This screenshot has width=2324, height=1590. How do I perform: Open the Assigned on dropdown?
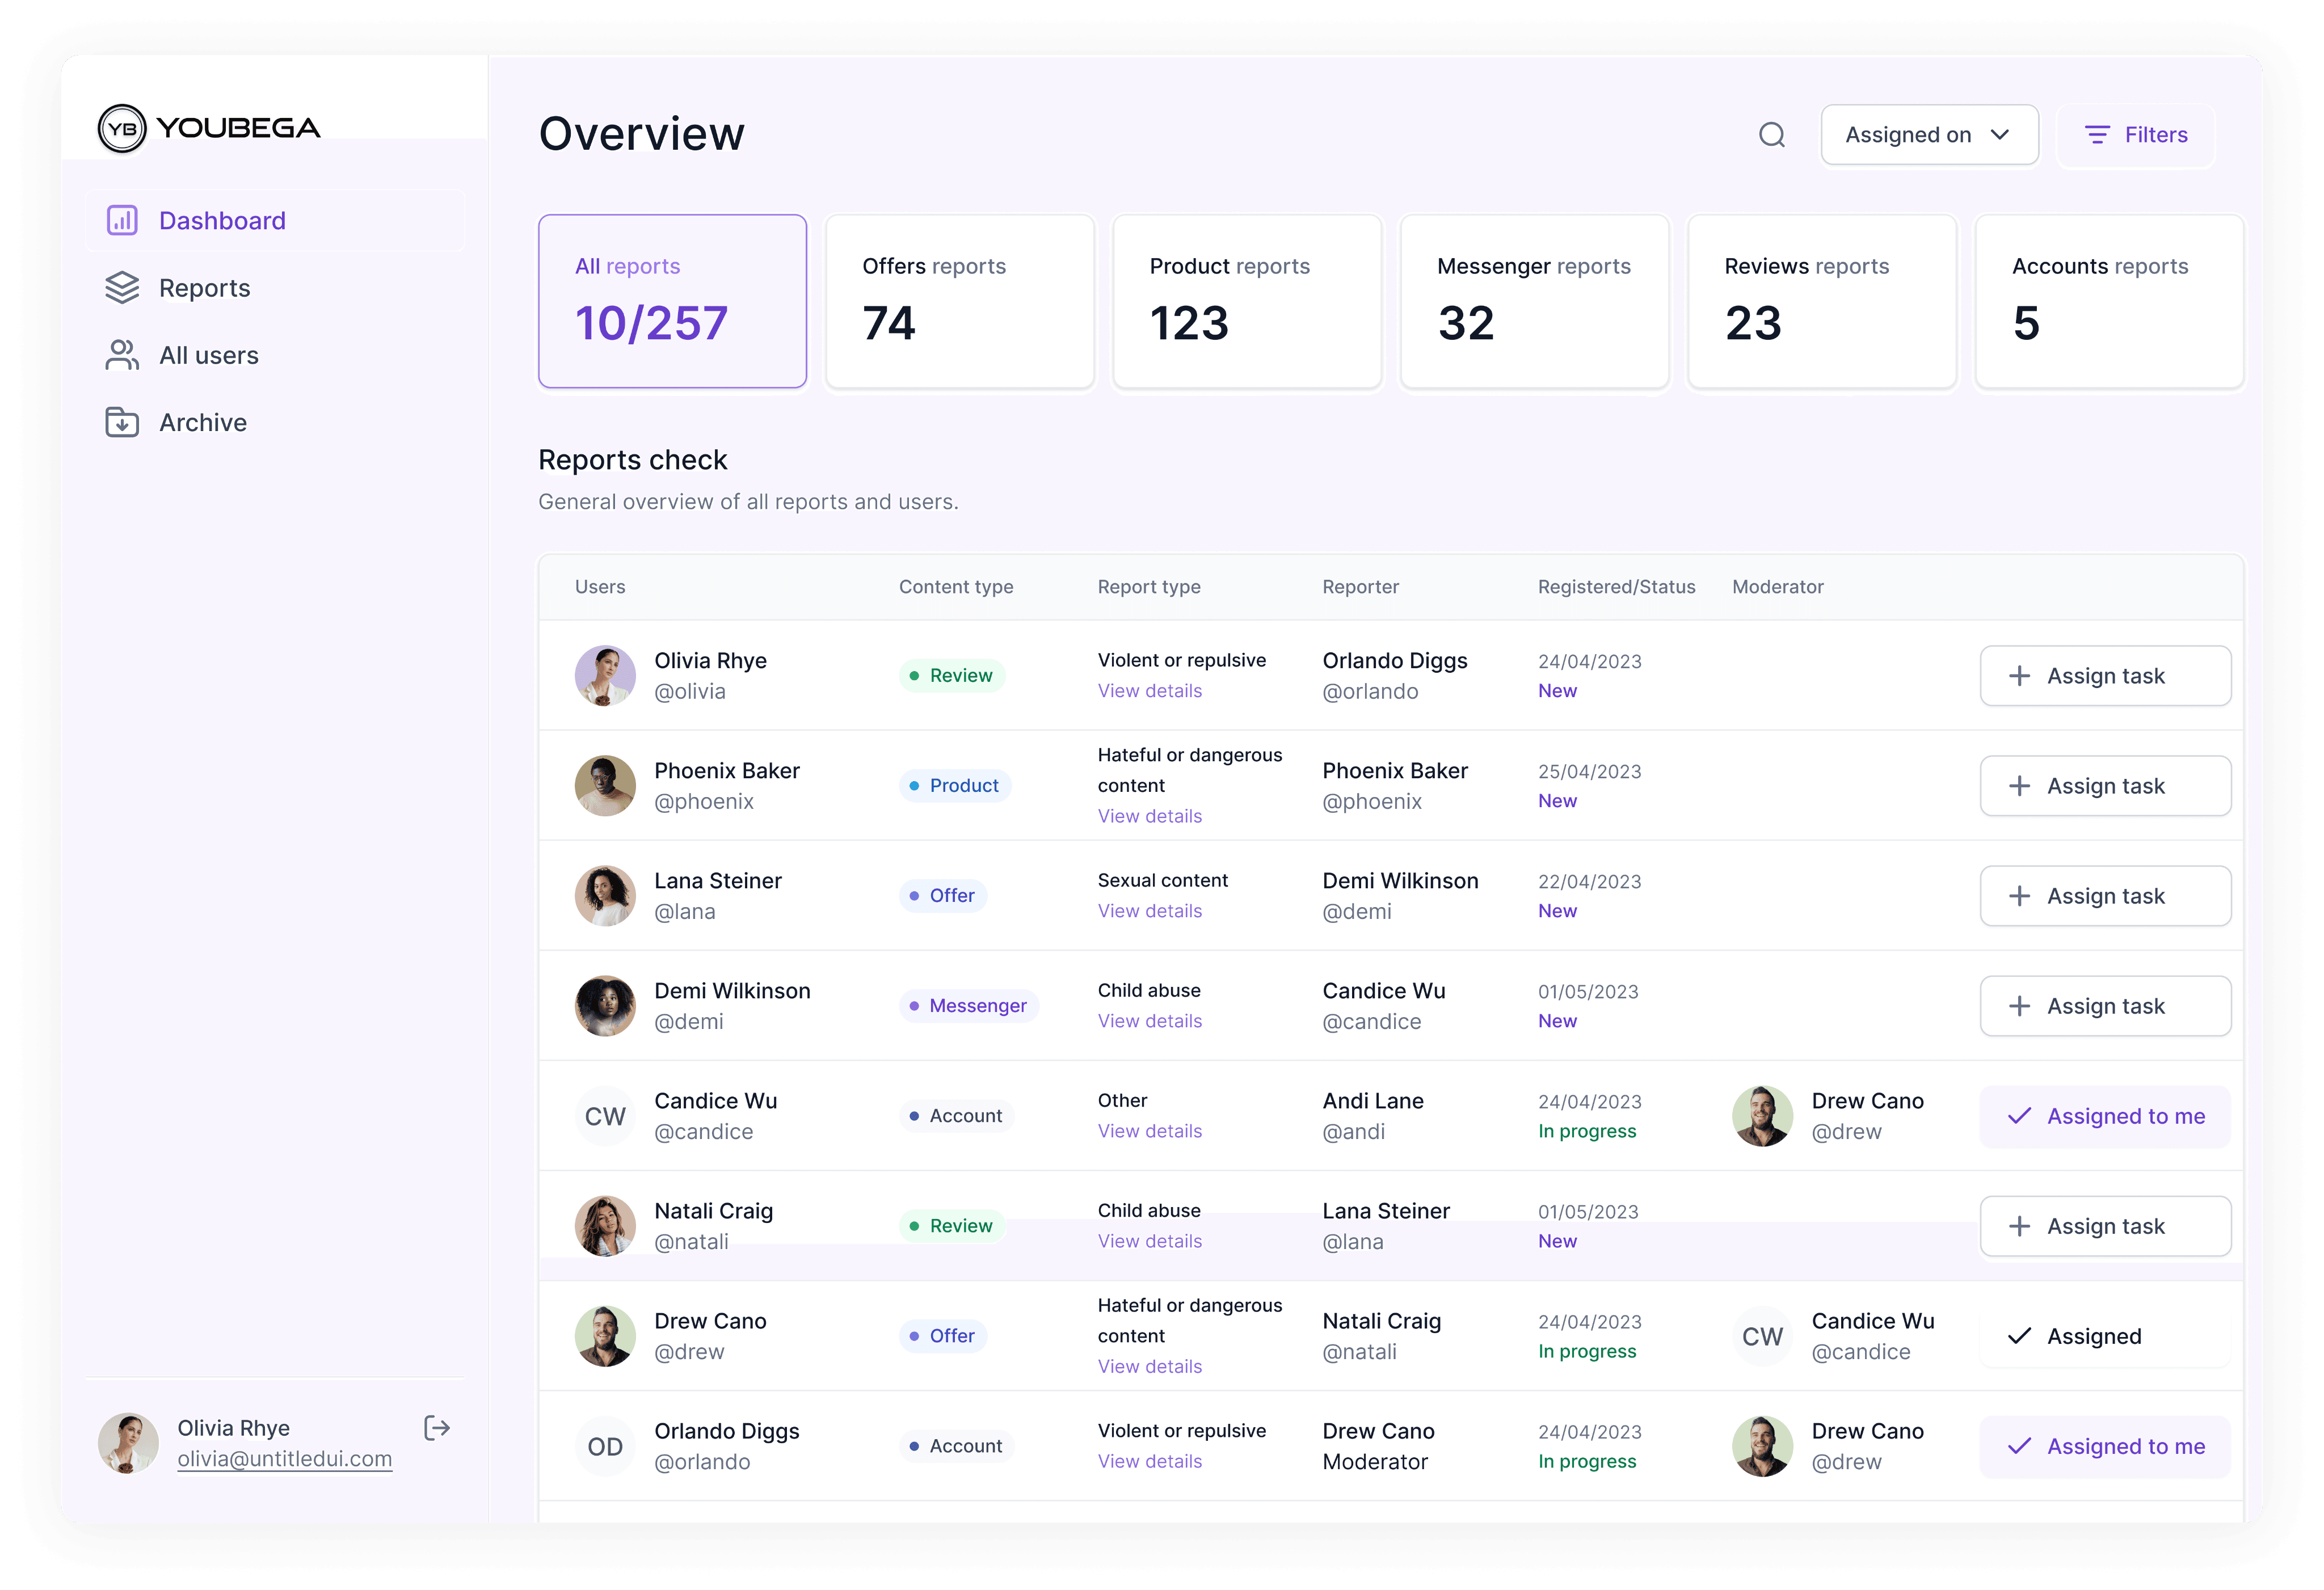point(1928,135)
